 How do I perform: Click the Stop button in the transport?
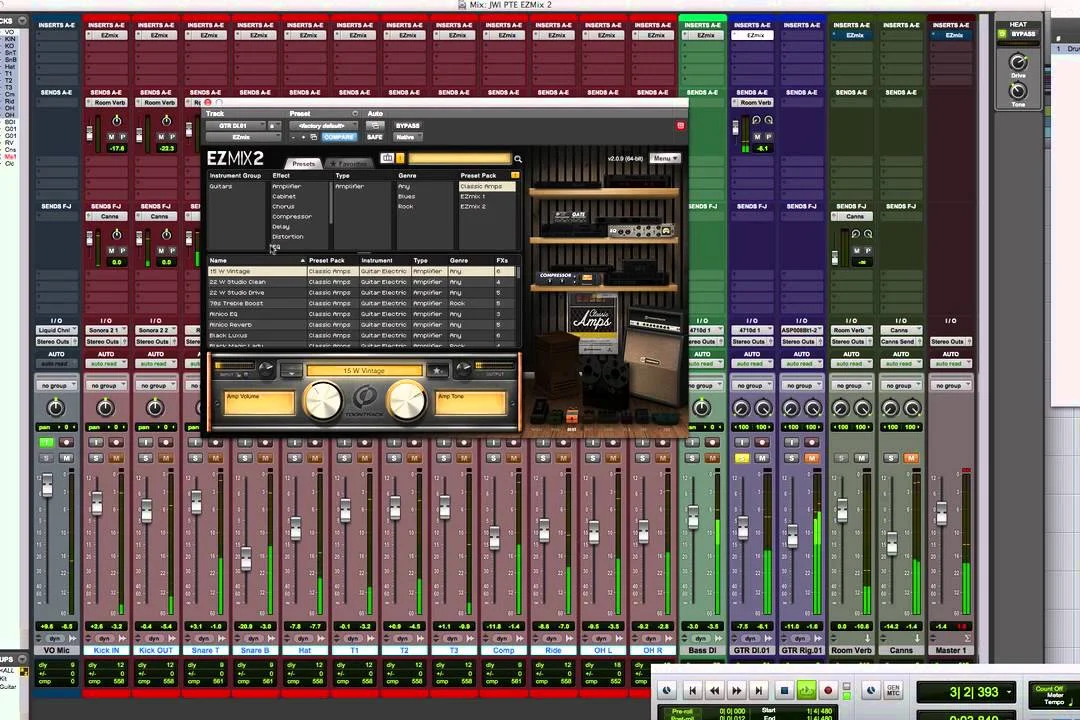pos(784,690)
